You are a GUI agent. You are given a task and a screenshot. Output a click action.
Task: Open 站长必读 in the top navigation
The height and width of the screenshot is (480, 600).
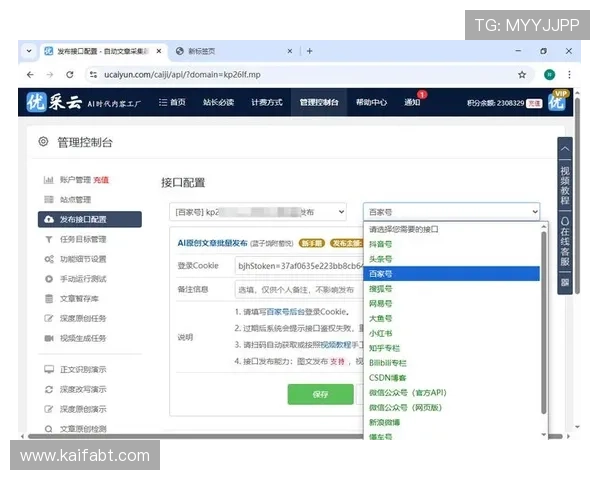click(218, 102)
